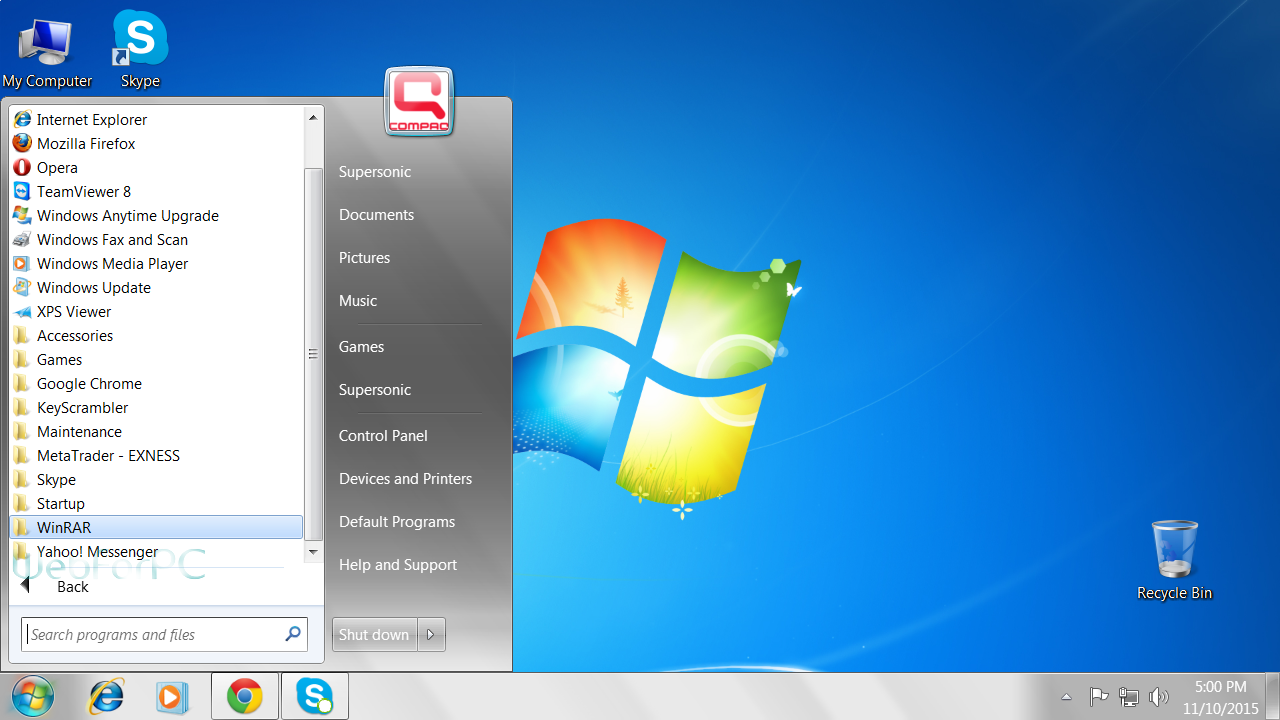Viewport: 1280px width, 720px height.
Task: Open TeamViewer 8
Action: [84, 191]
